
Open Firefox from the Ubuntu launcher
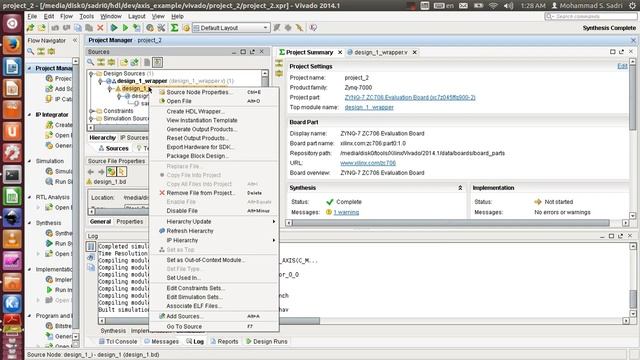click(x=12, y=44)
